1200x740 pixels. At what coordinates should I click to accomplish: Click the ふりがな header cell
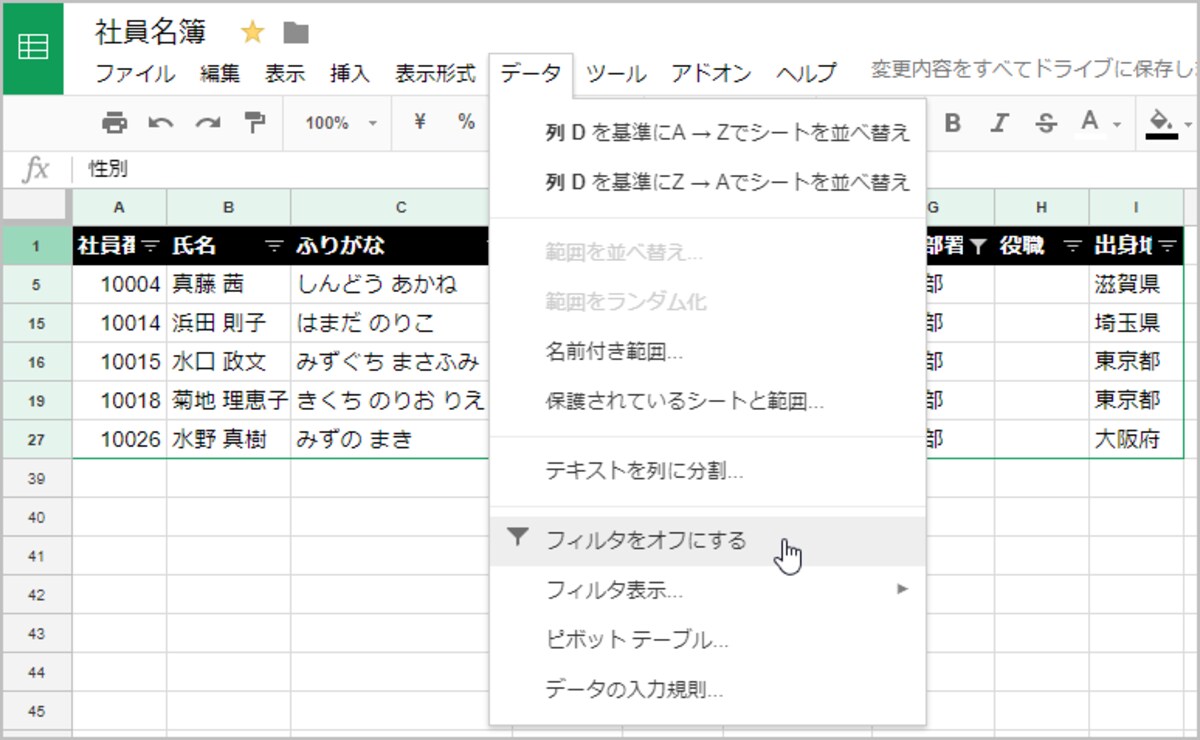[x=390, y=245]
